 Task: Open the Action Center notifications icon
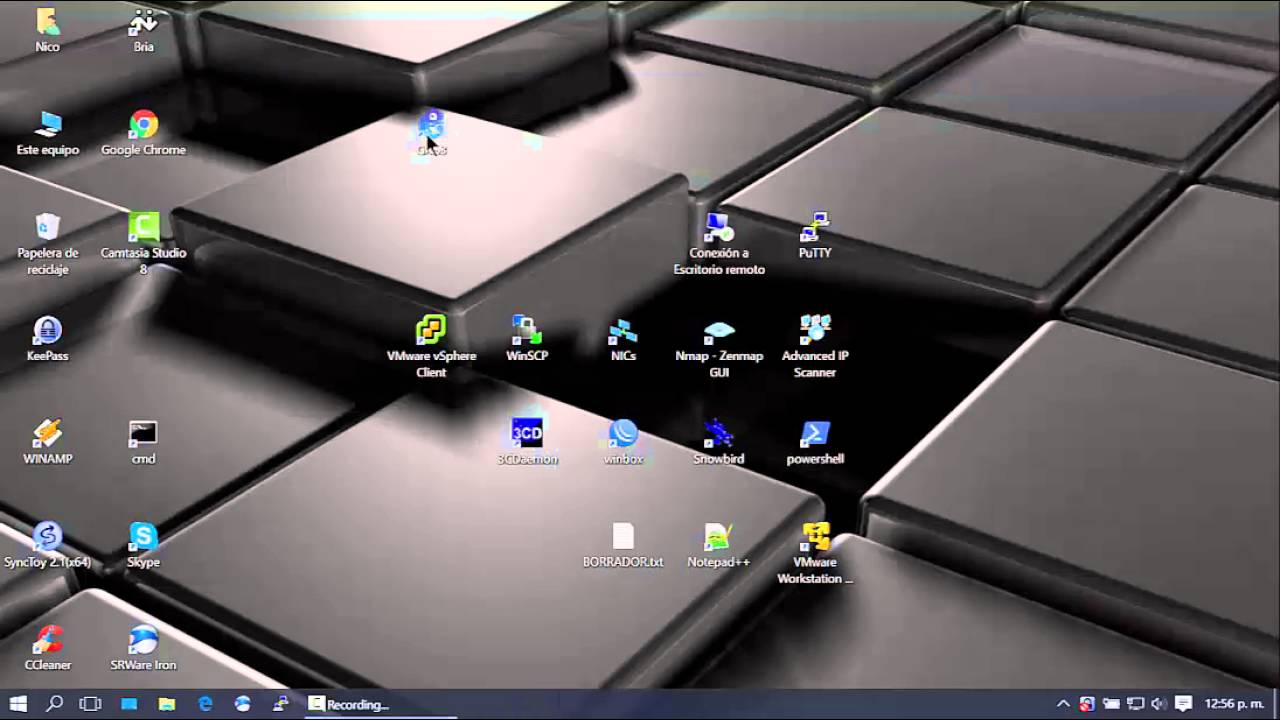[x=1183, y=704]
